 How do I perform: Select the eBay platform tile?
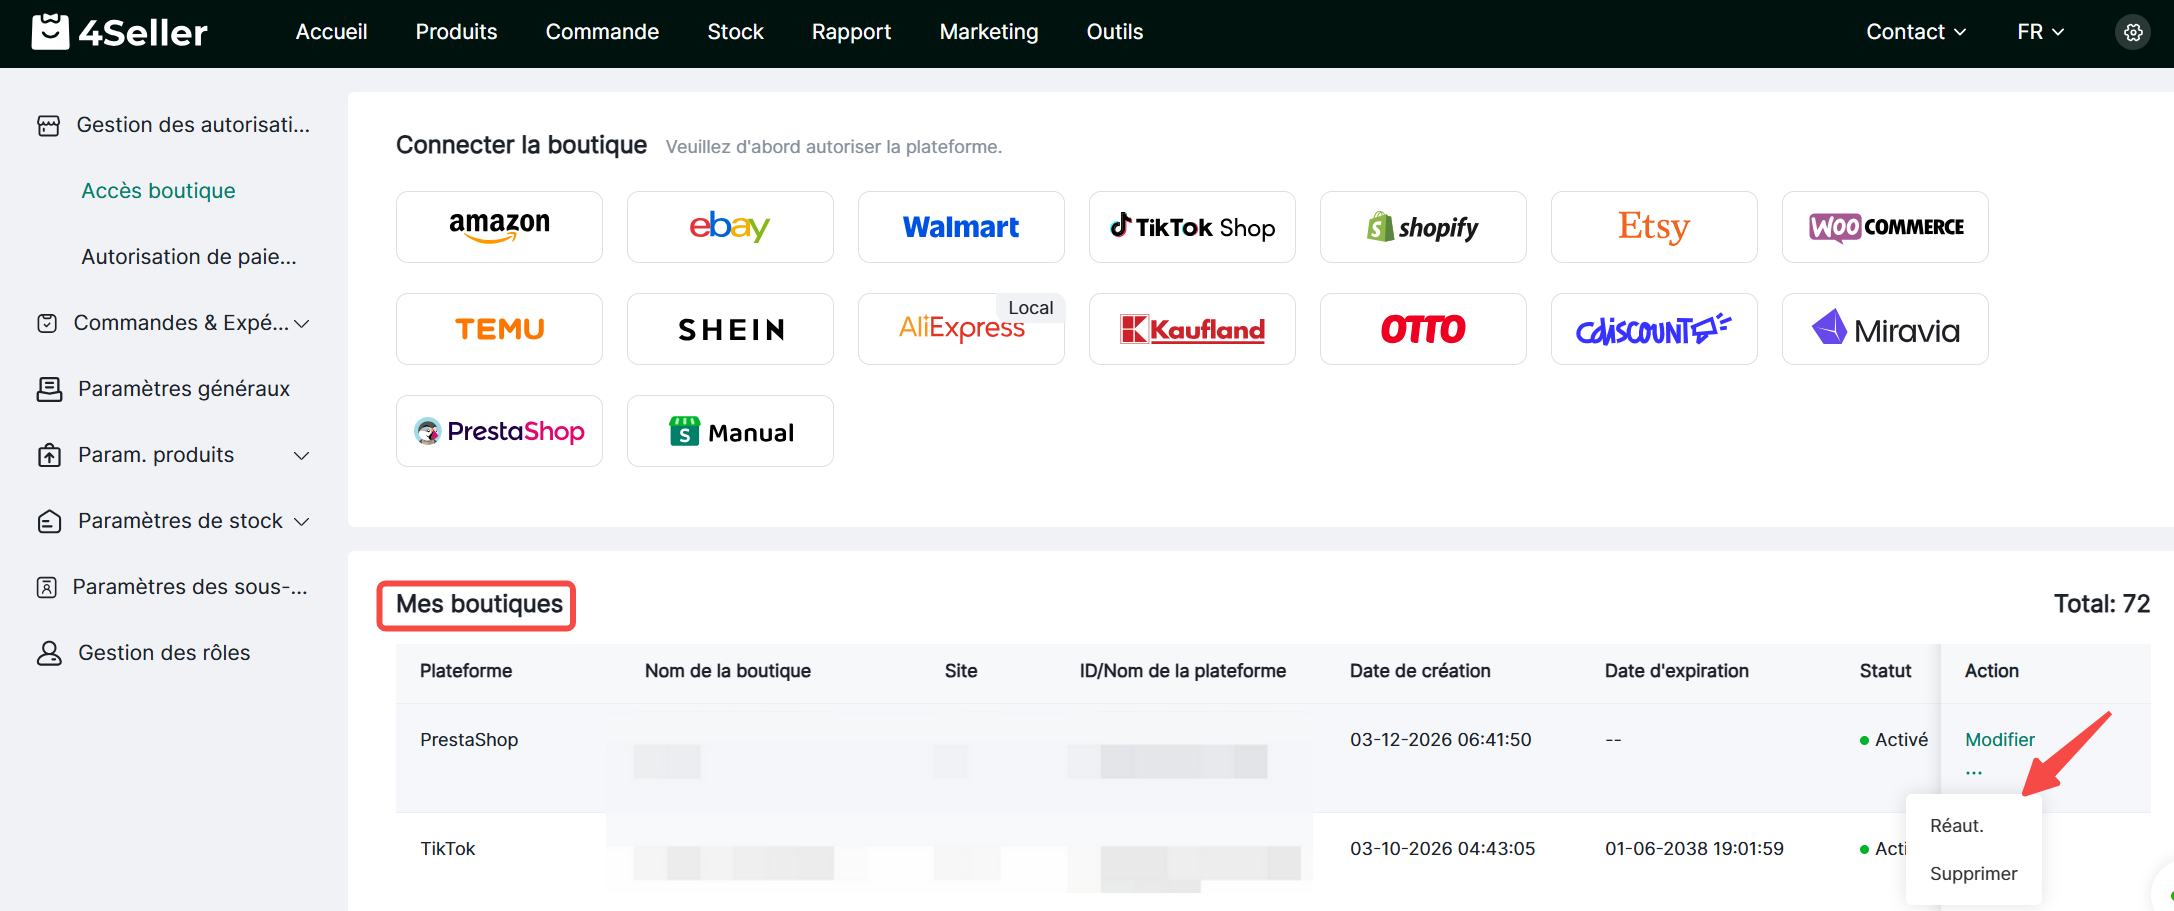[730, 227]
